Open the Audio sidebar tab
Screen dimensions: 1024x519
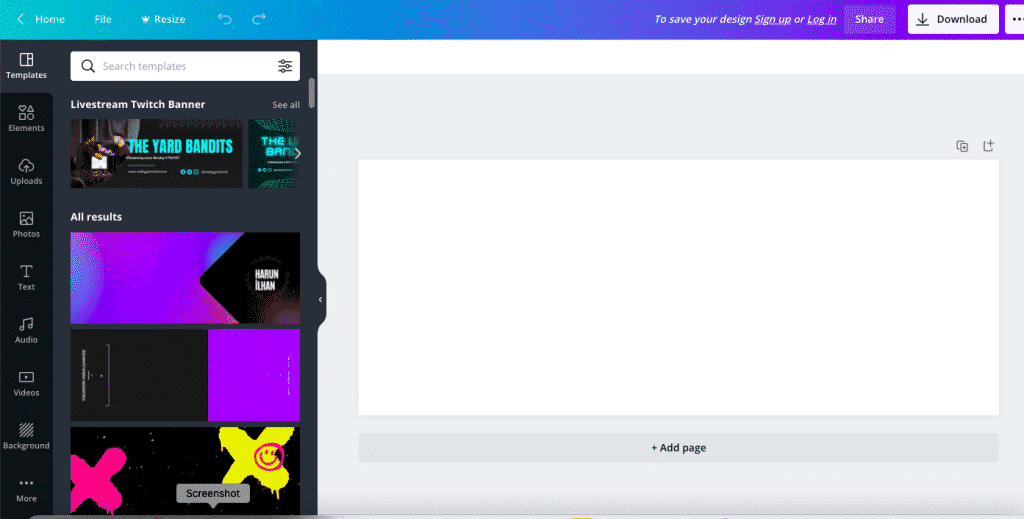coord(26,330)
